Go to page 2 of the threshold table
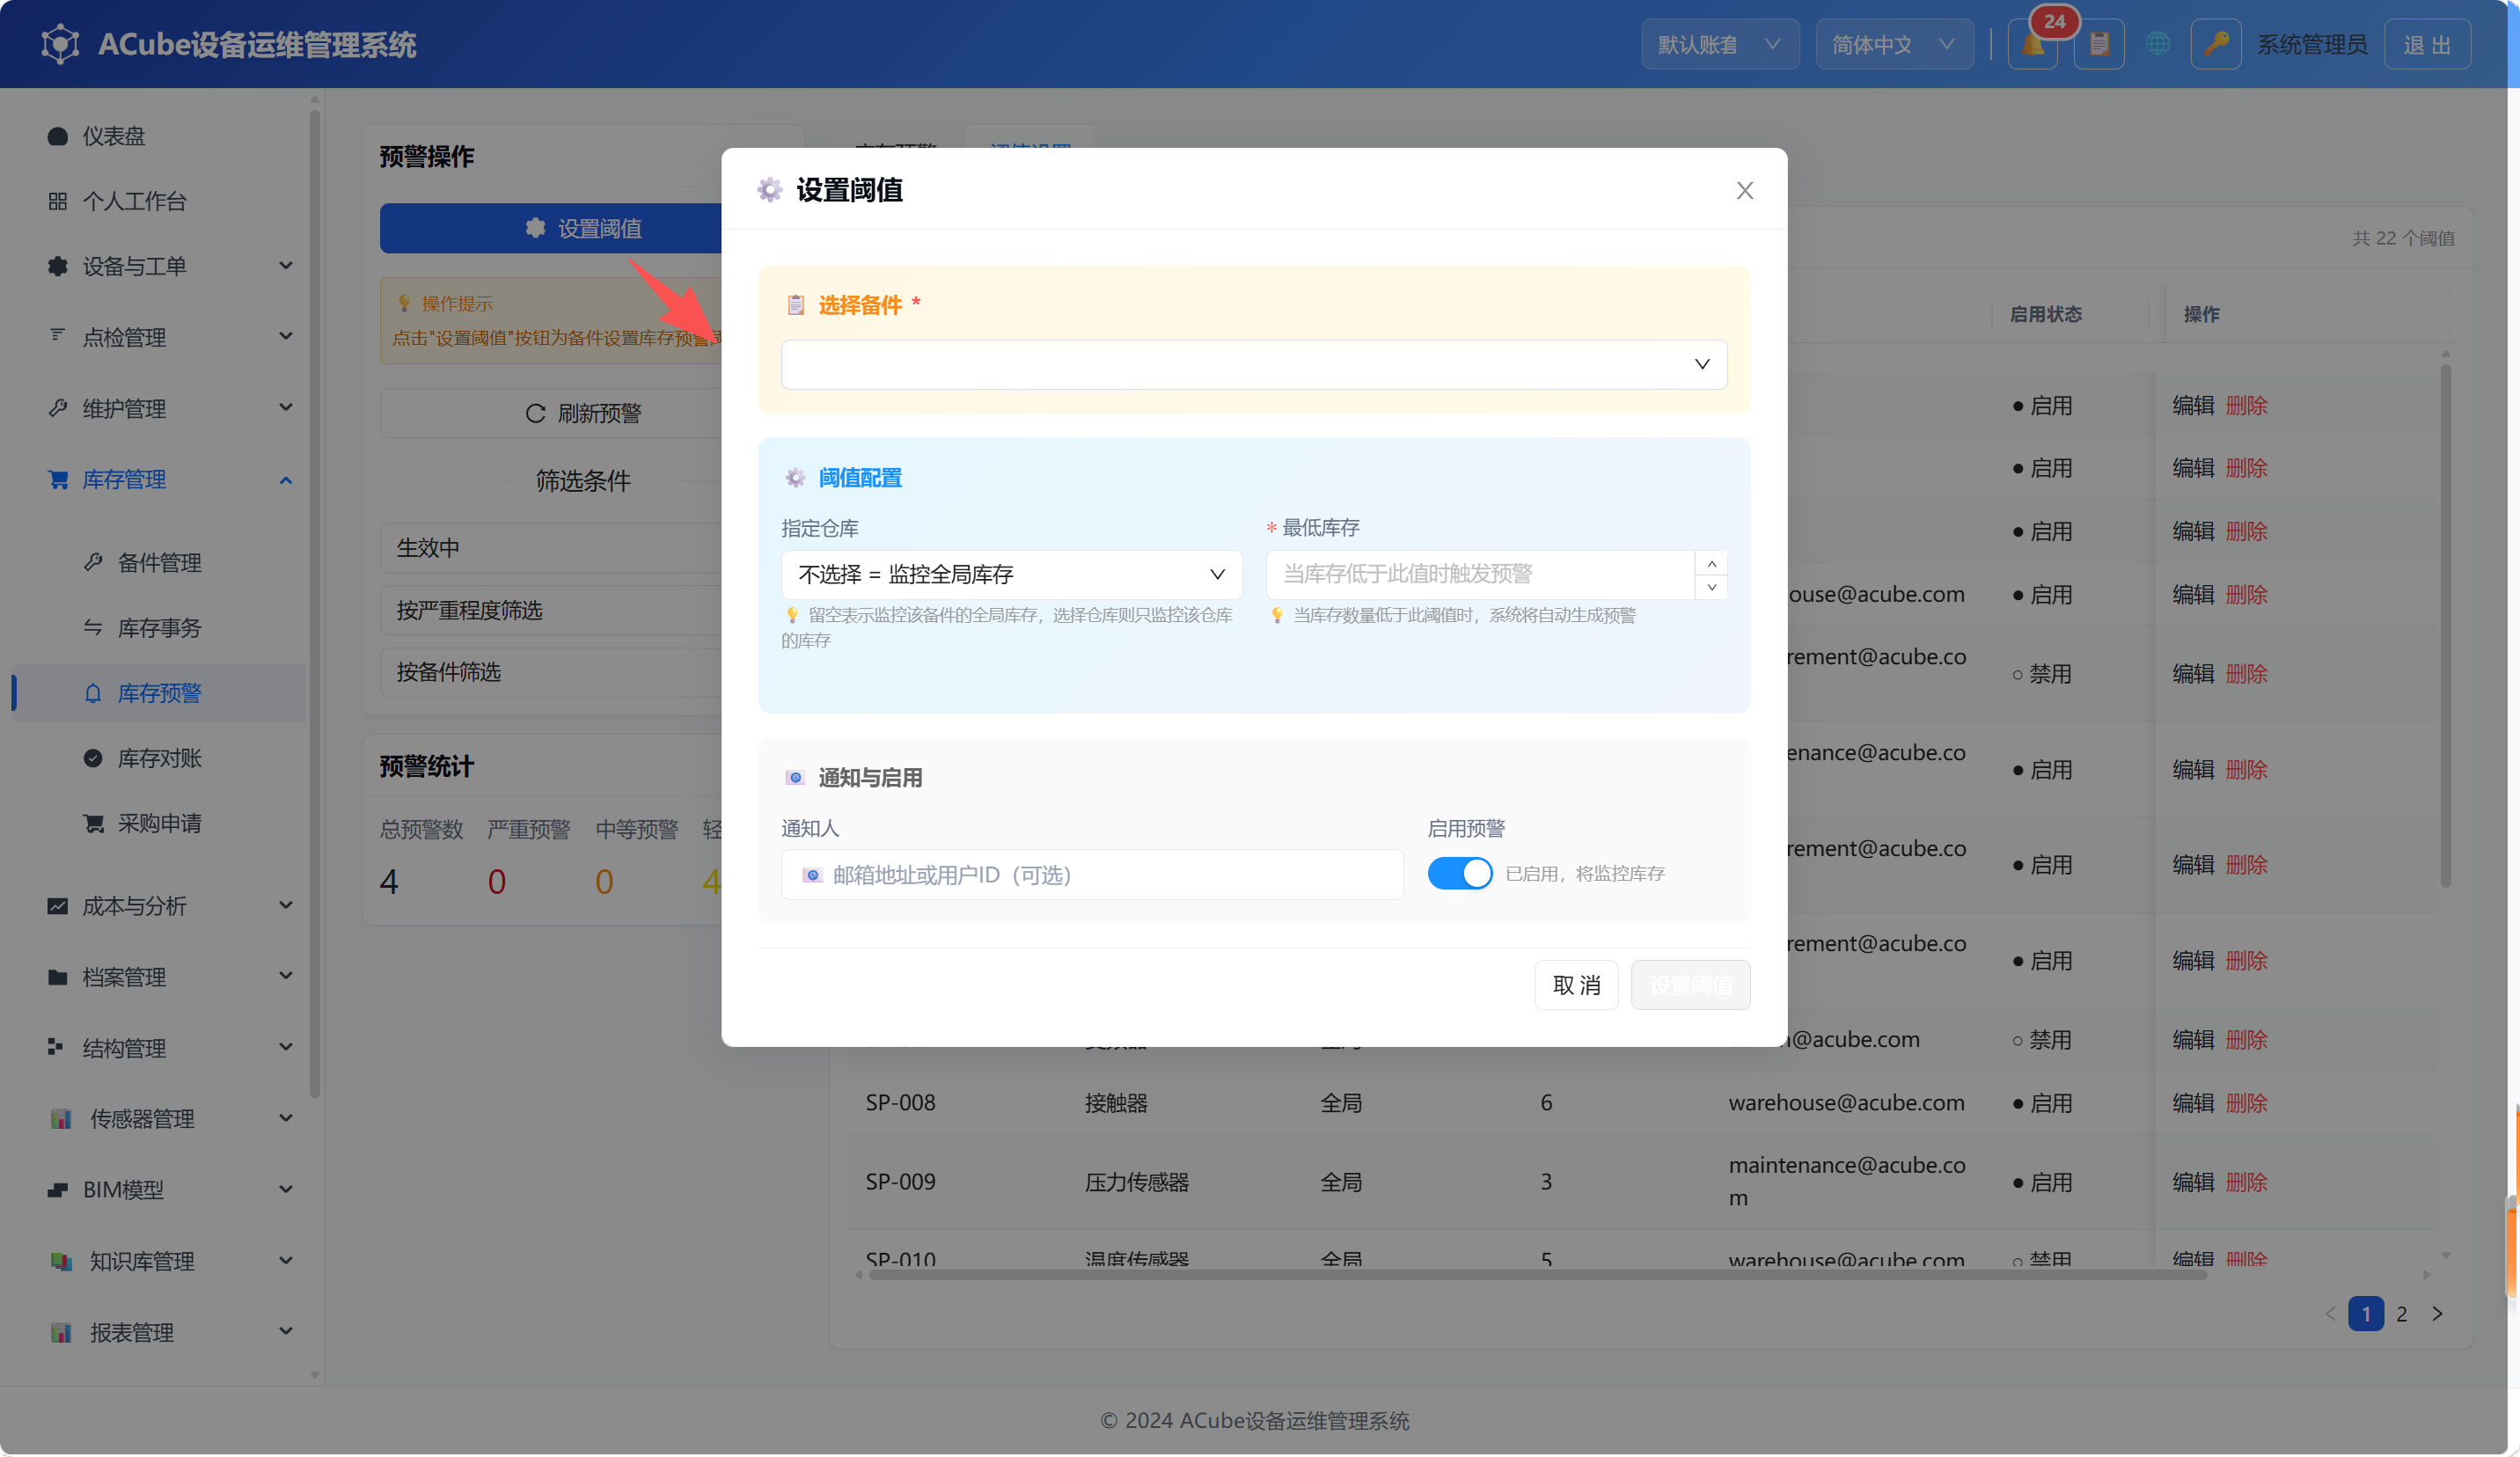The image size is (2520, 1457). (x=2401, y=1314)
